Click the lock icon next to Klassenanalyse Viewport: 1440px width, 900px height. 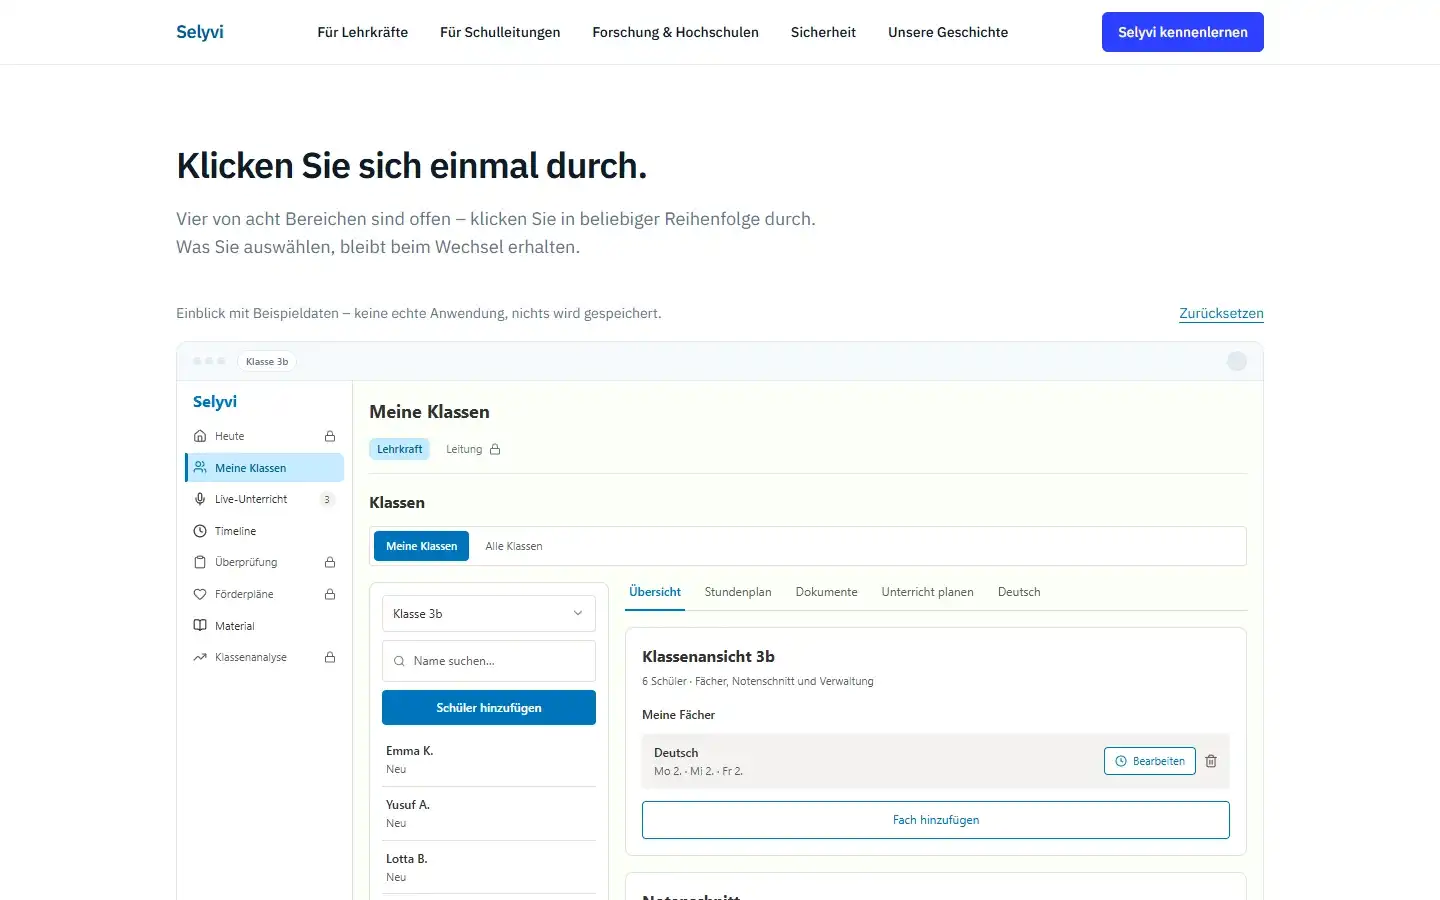[330, 657]
